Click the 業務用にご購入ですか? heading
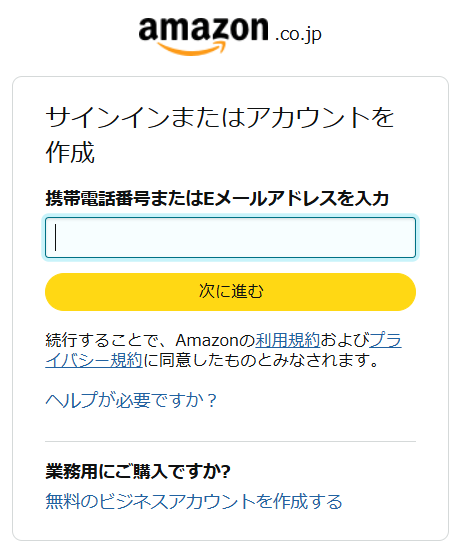The width and height of the screenshot is (453, 542). click(138, 471)
